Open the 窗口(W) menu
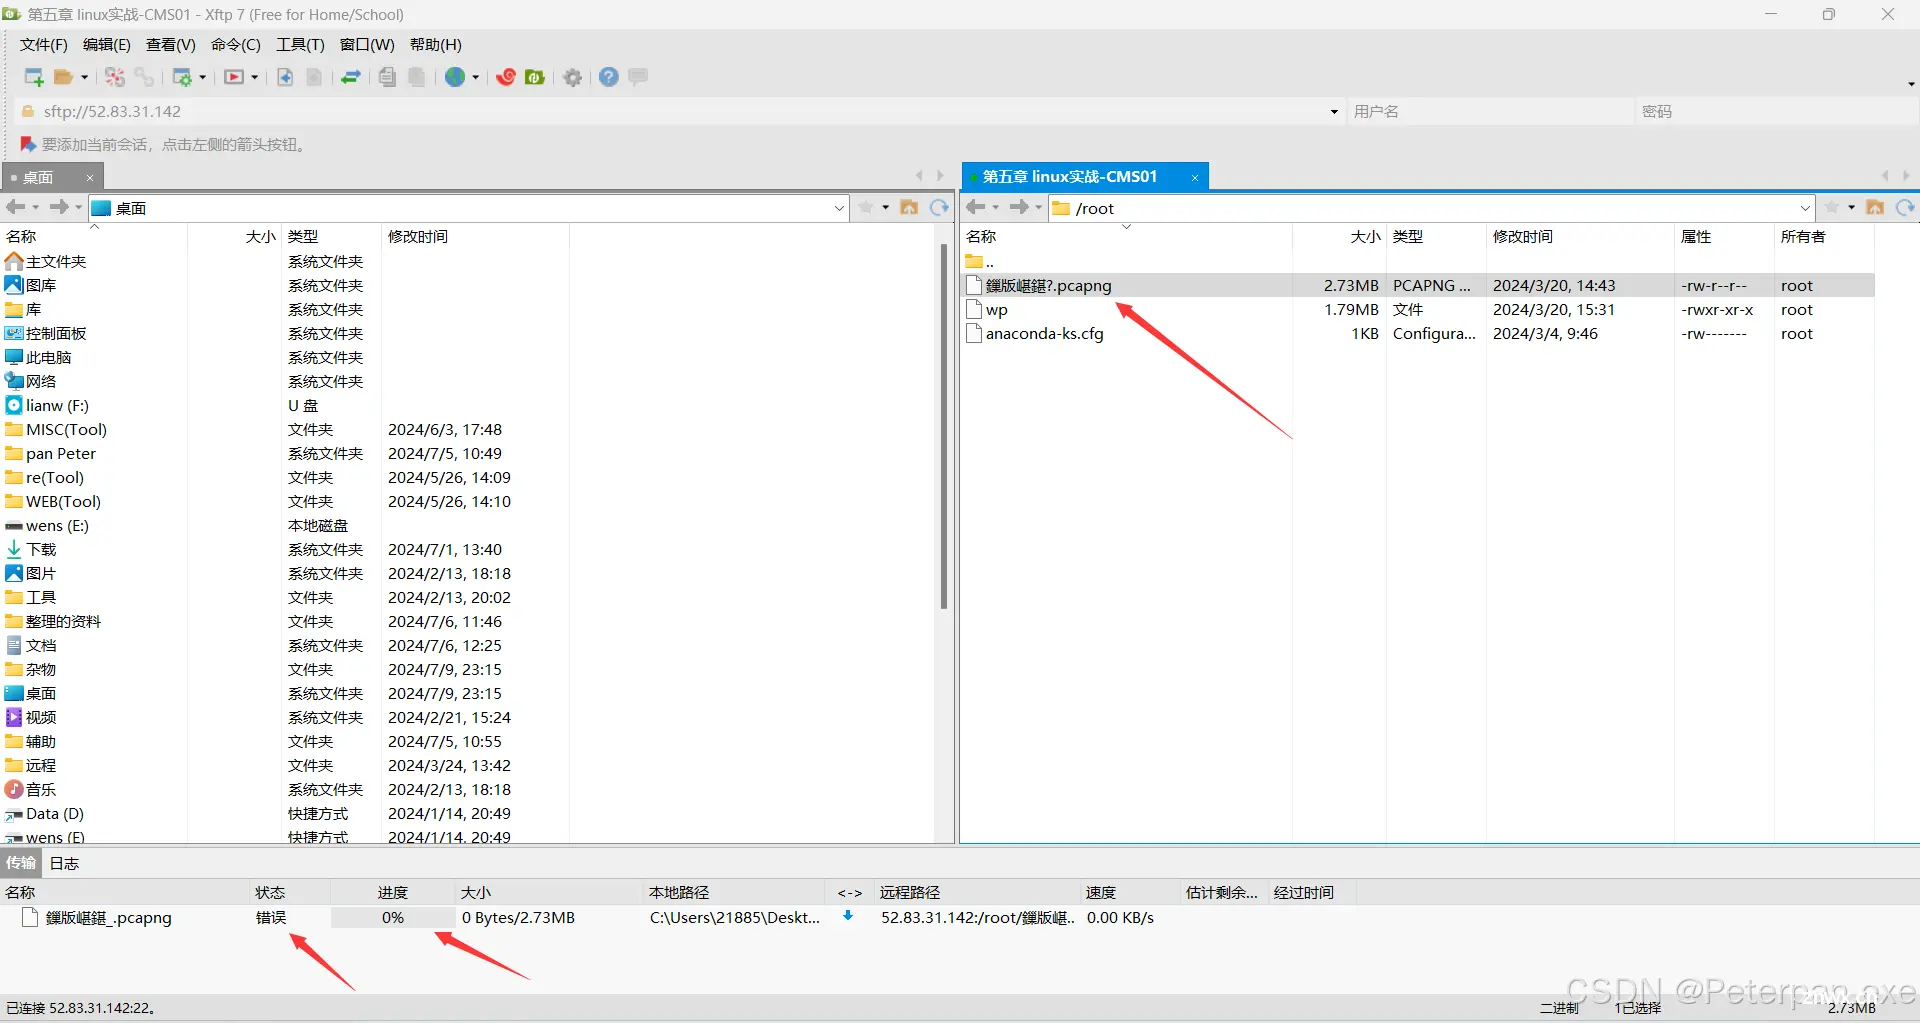The height and width of the screenshot is (1023, 1920). [x=367, y=45]
